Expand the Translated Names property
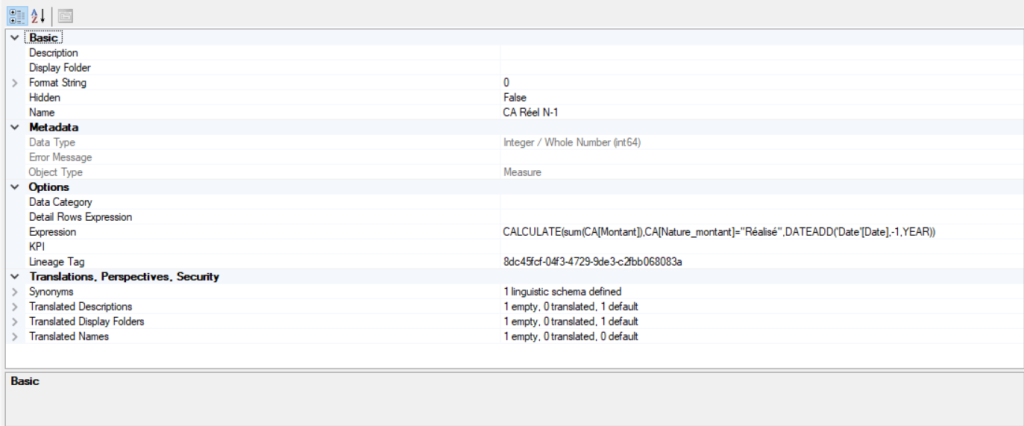This screenshot has height=426, width=1024. click(15, 337)
